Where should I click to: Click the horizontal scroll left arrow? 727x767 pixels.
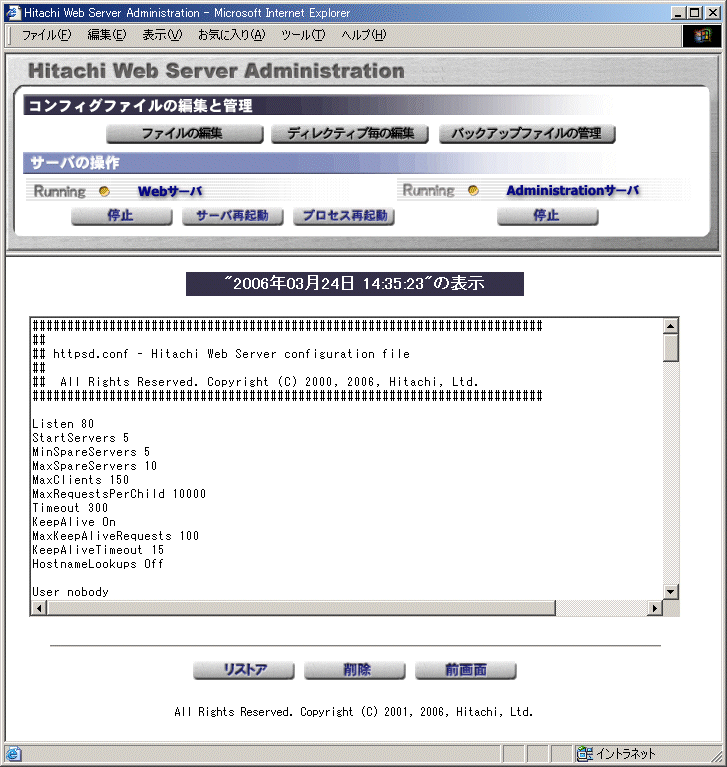[x=39, y=608]
